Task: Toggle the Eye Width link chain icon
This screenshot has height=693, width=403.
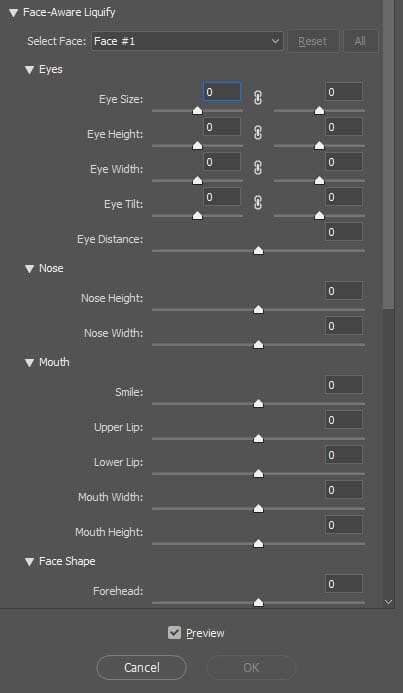Action: pyautogui.click(x=258, y=168)
